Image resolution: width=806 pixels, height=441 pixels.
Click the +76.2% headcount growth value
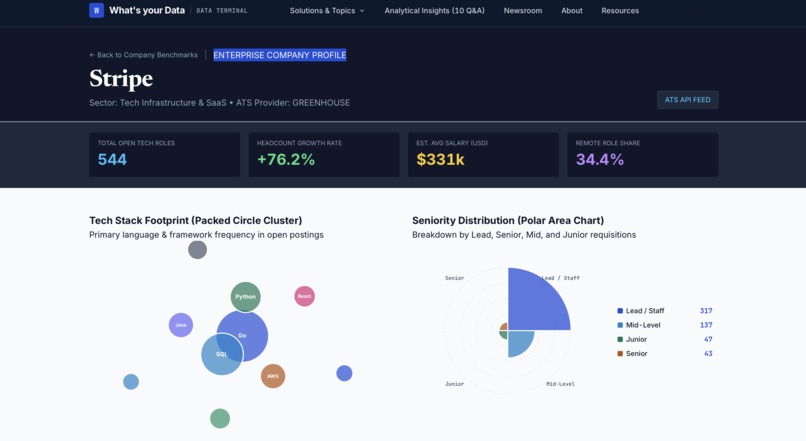[286, 159]
